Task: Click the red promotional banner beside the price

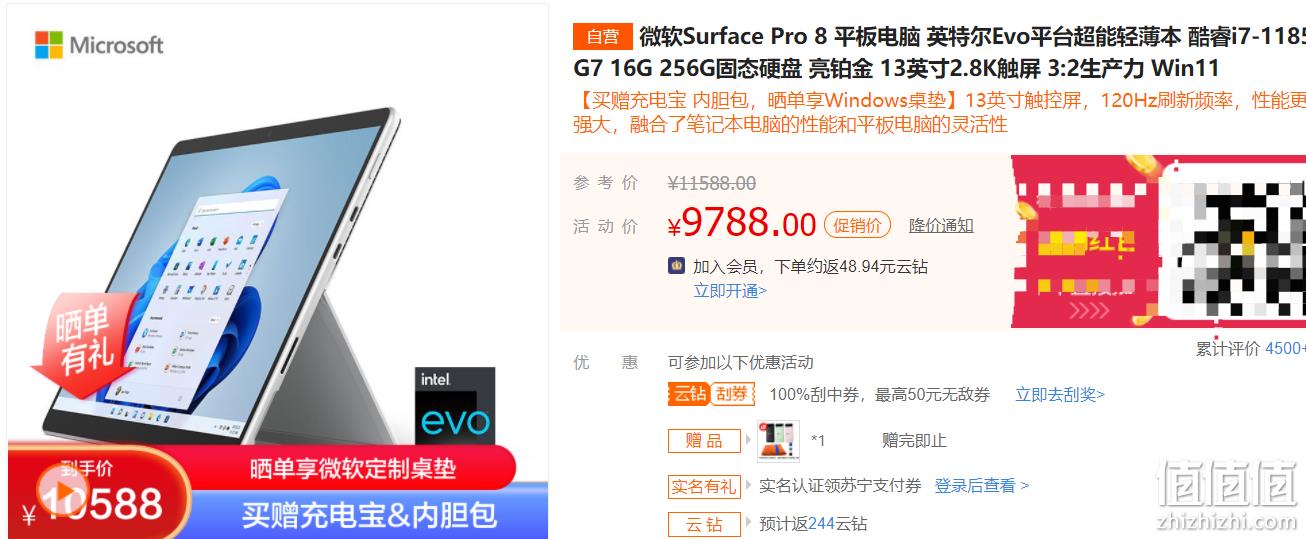Action: point(1158,241)
